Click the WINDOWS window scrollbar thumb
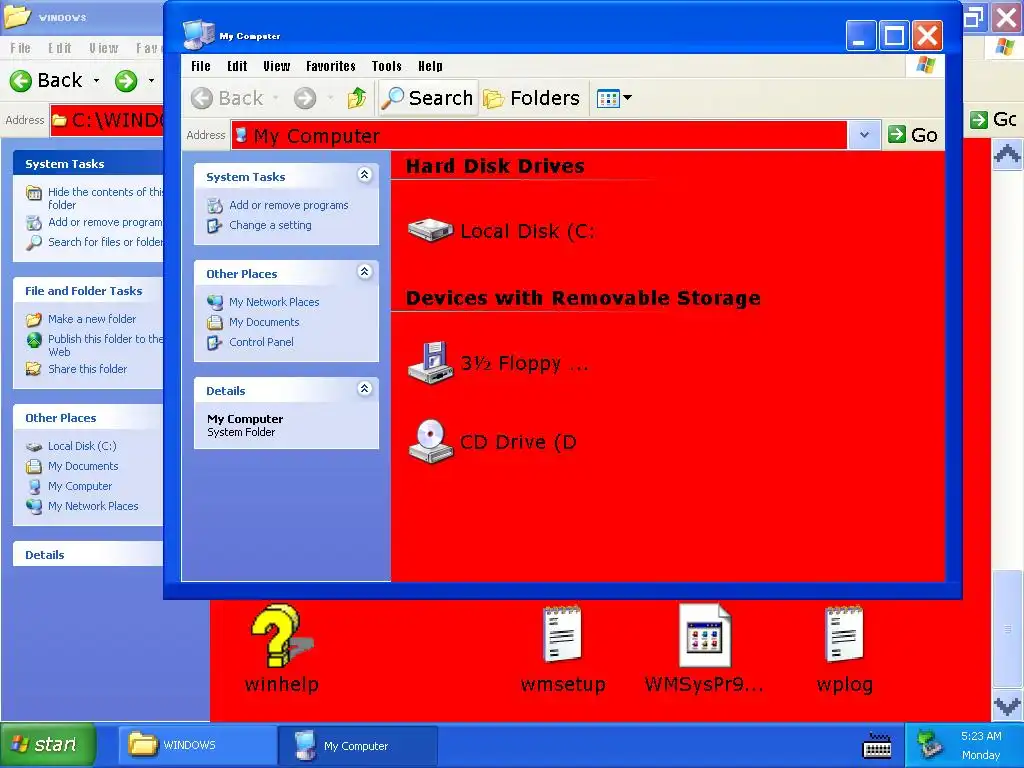 click(1008, 628)
